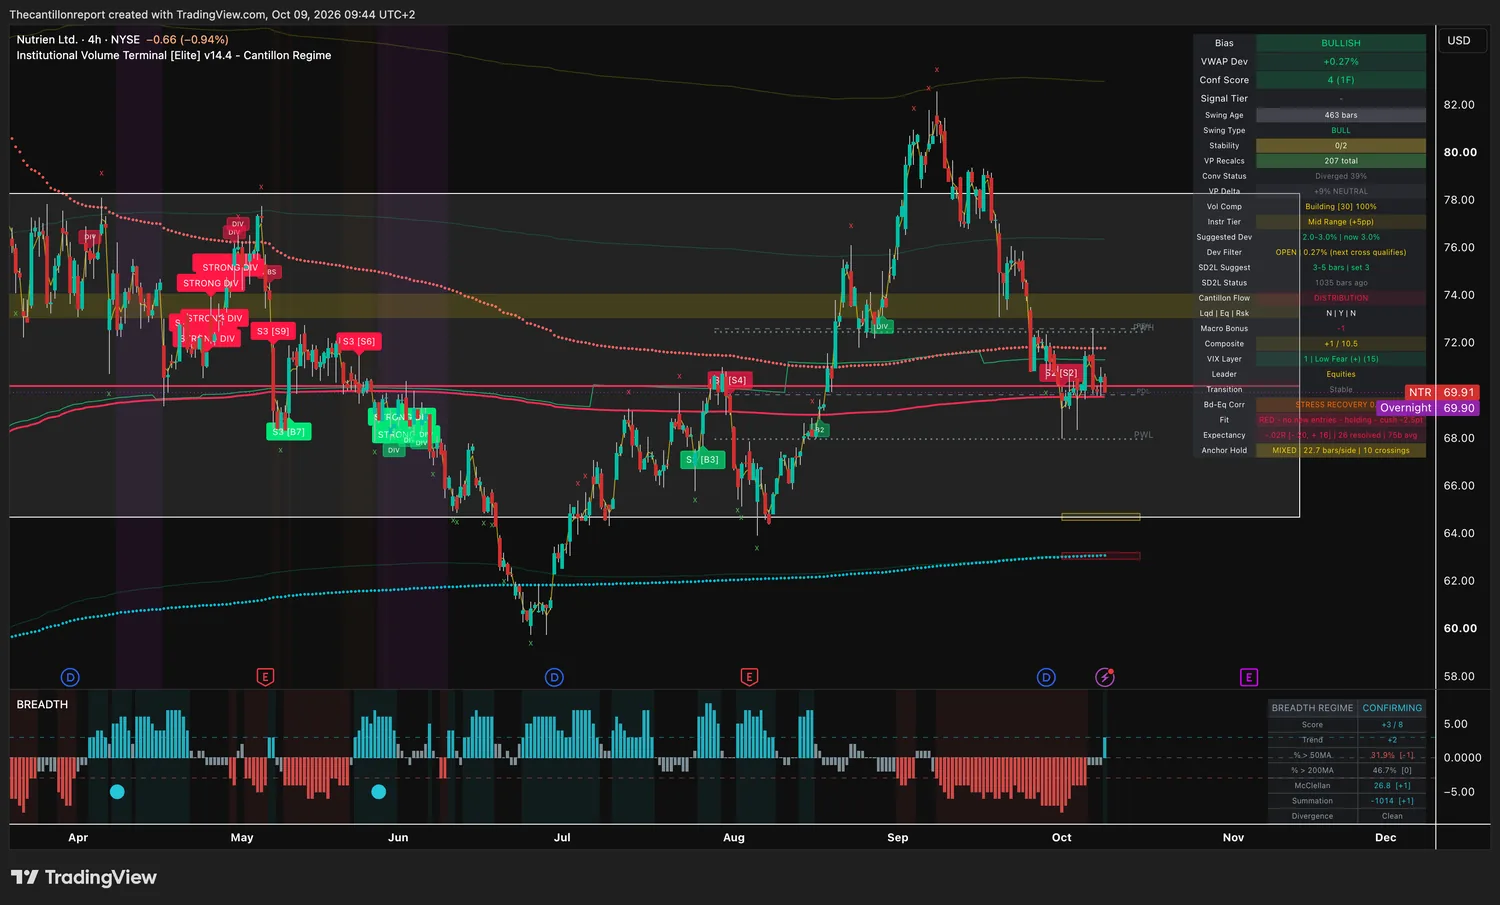Click the Divergence value Clean
Viewport: 1500px width, 905px height.
click(x=1392, y=816)
